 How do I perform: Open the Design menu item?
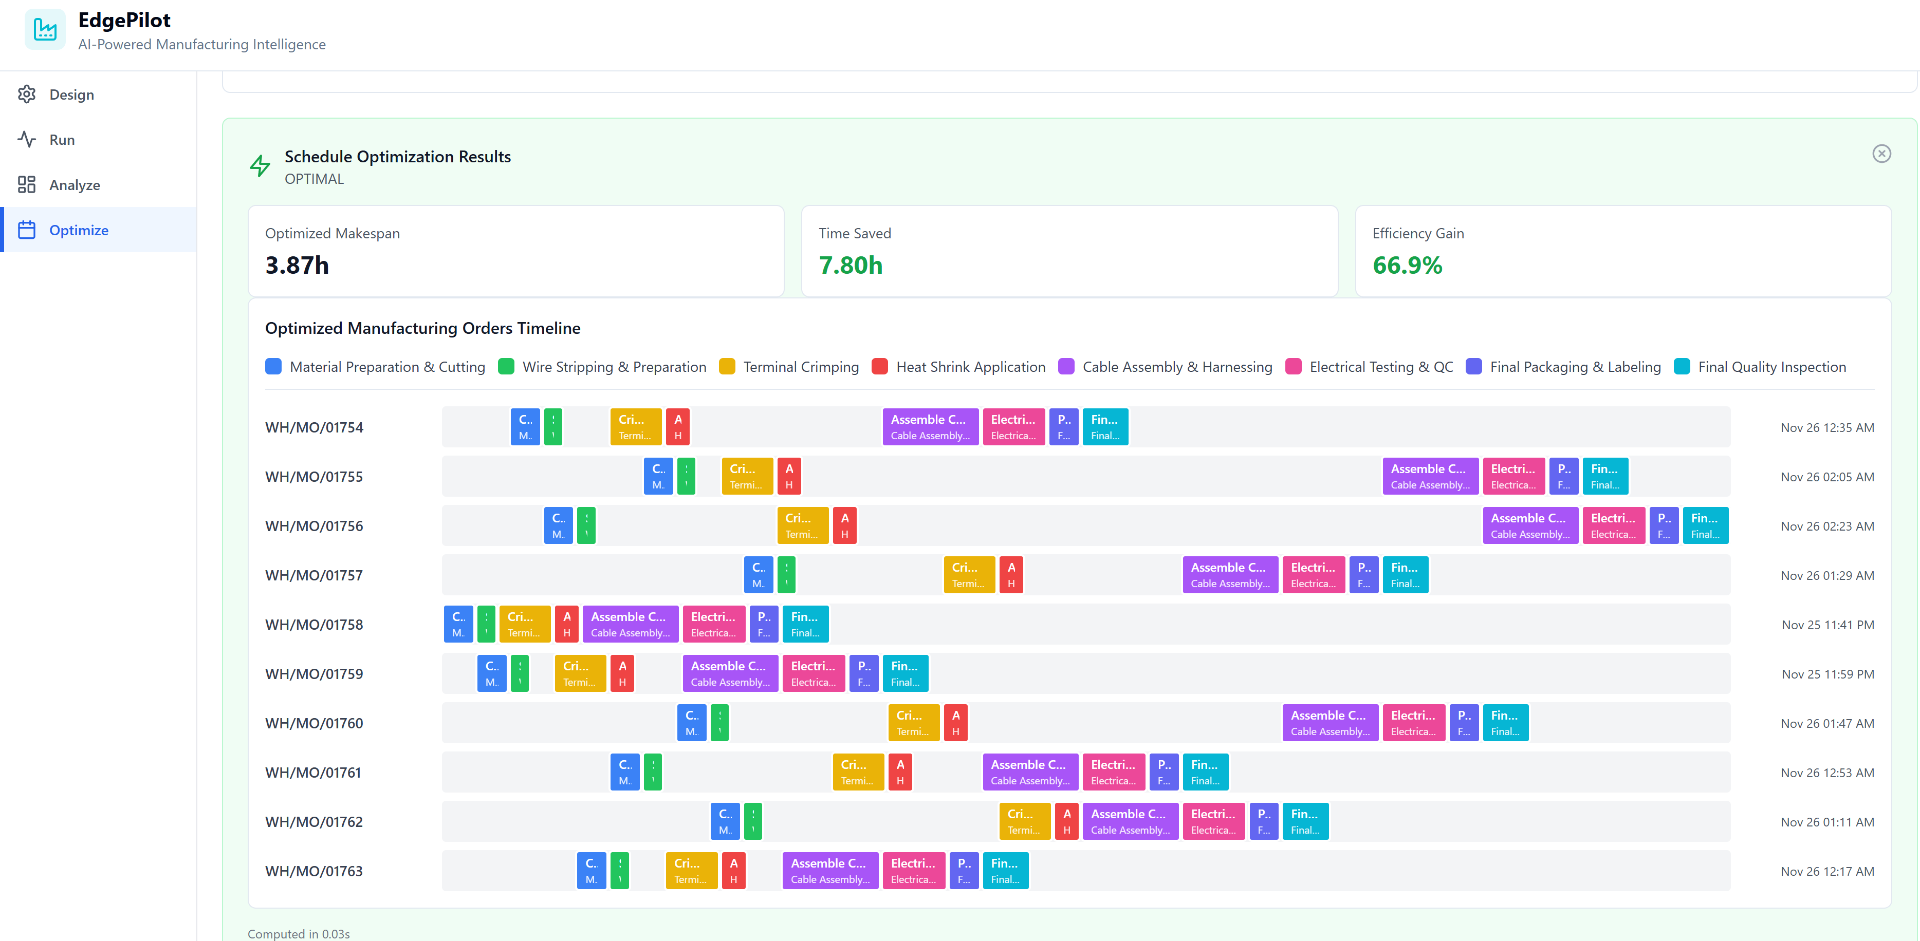pos(98,94)
